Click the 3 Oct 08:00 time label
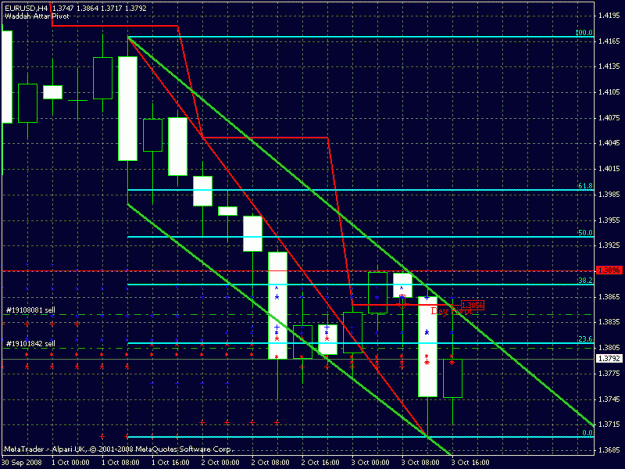 (420, 462)
